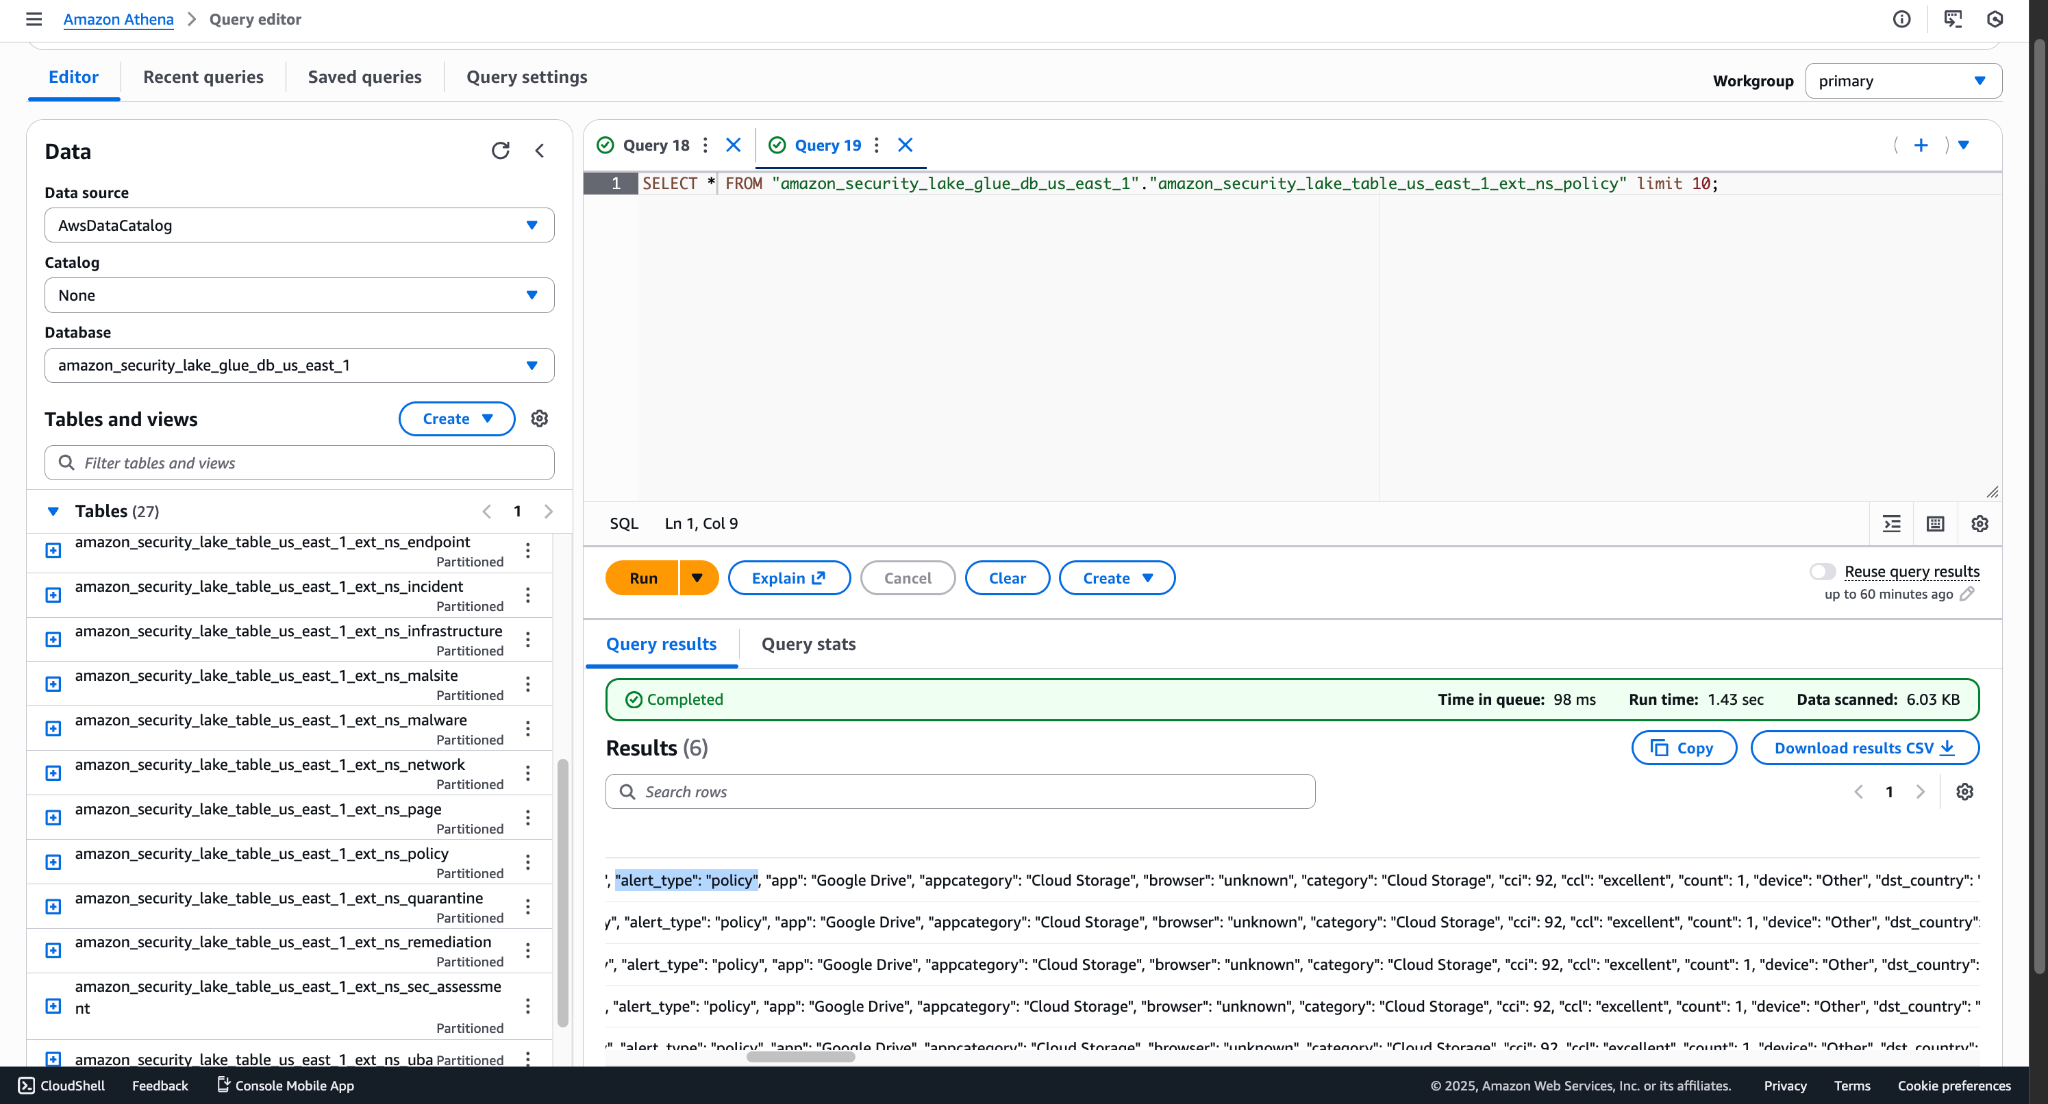Go to the next results page

point(1920,792)
